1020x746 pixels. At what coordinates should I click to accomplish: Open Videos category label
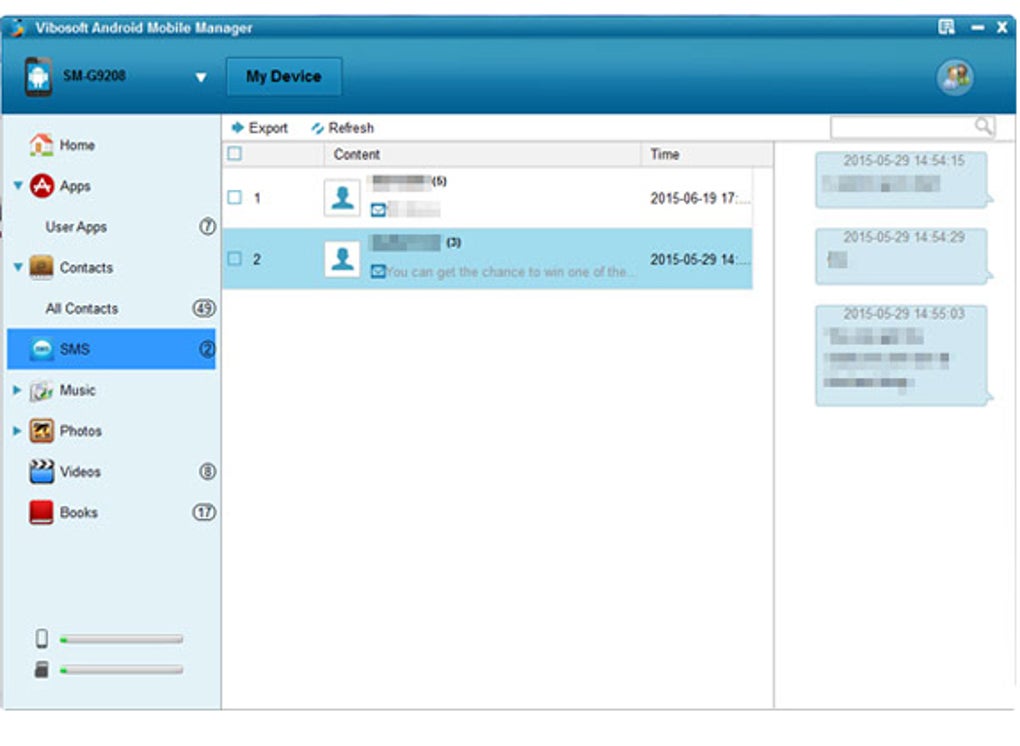(x=80, y=472)
